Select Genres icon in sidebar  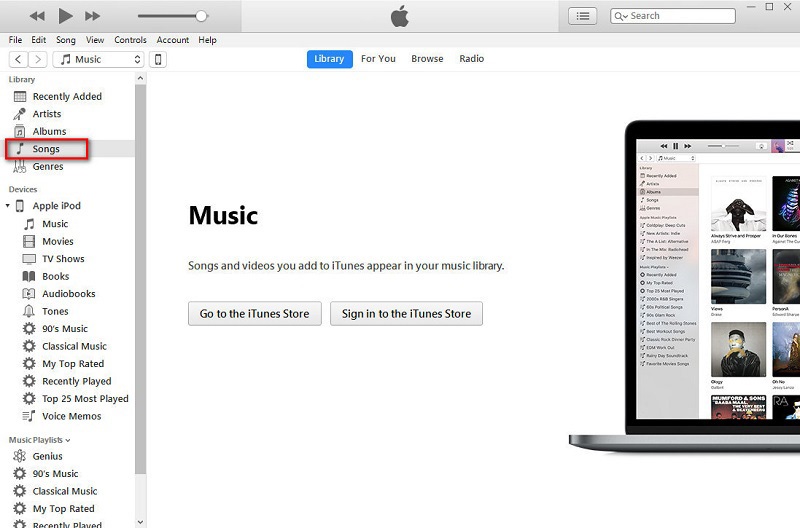[x=19, y=166]
